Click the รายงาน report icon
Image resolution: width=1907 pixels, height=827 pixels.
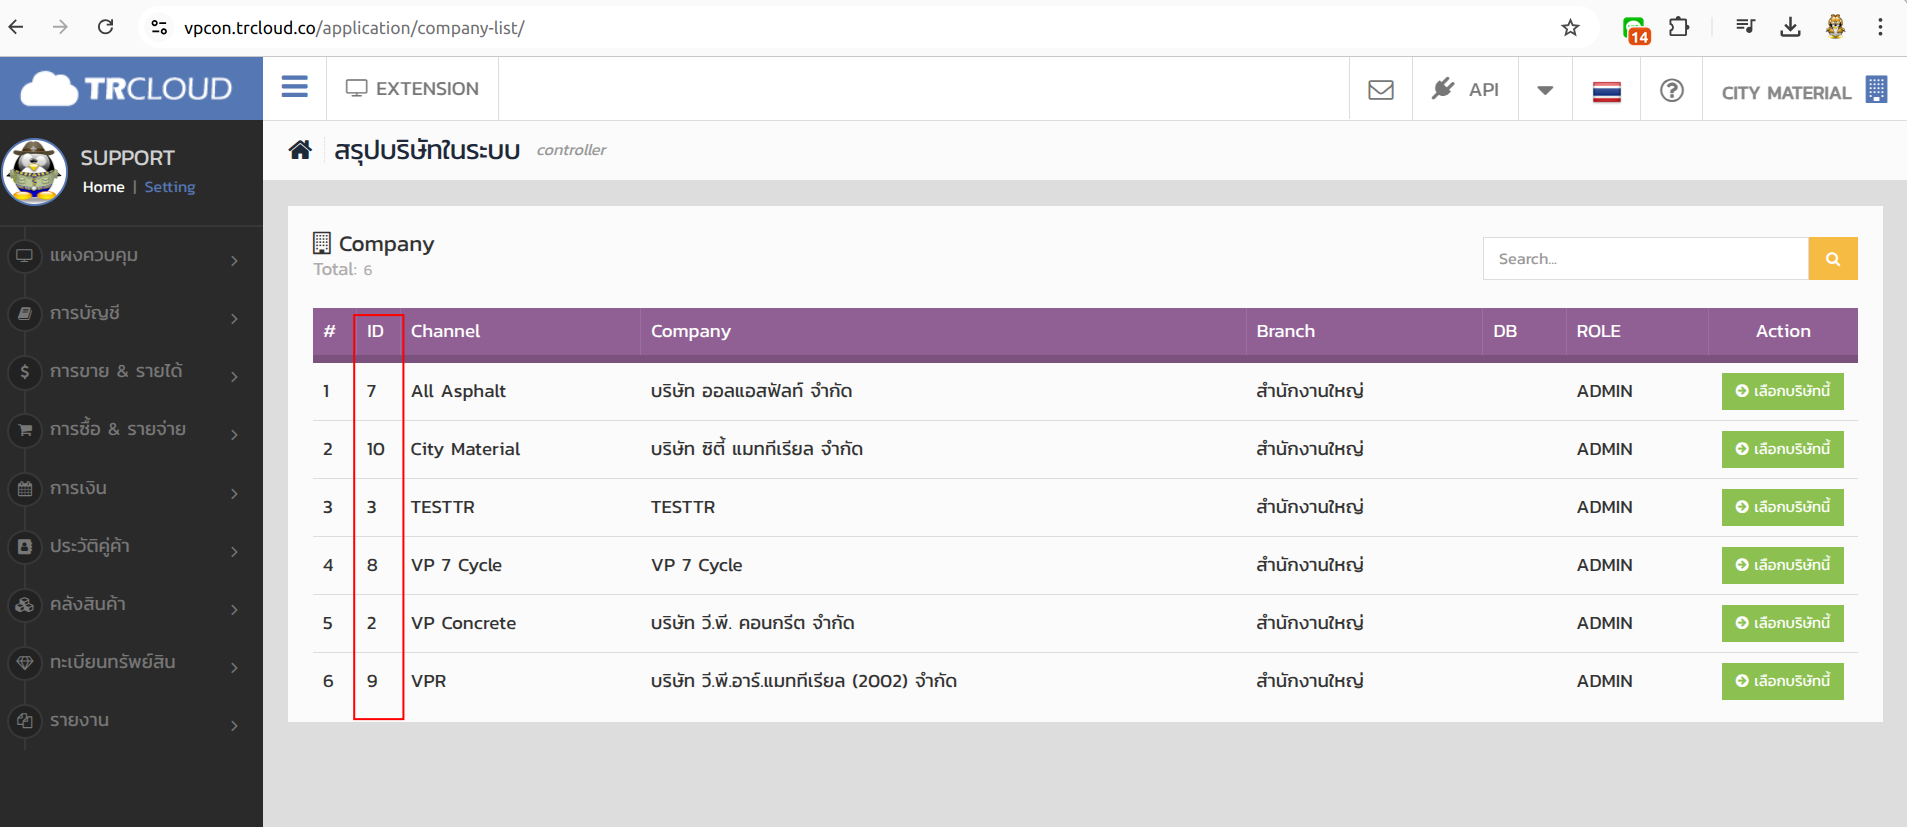click(x=25, y=720)
